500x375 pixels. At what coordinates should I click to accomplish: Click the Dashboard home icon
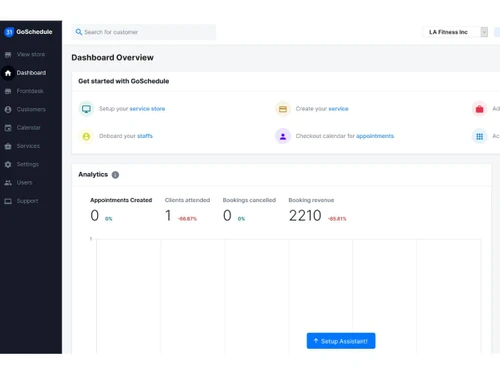tap(8, 73)
